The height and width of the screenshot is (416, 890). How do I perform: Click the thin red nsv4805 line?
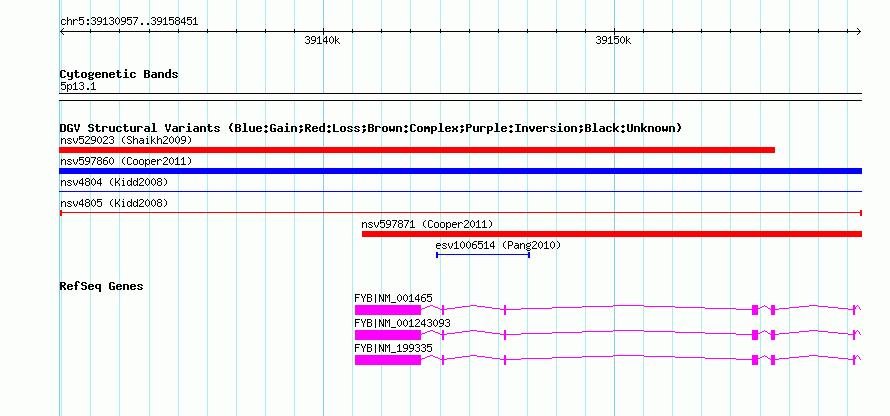460,213
